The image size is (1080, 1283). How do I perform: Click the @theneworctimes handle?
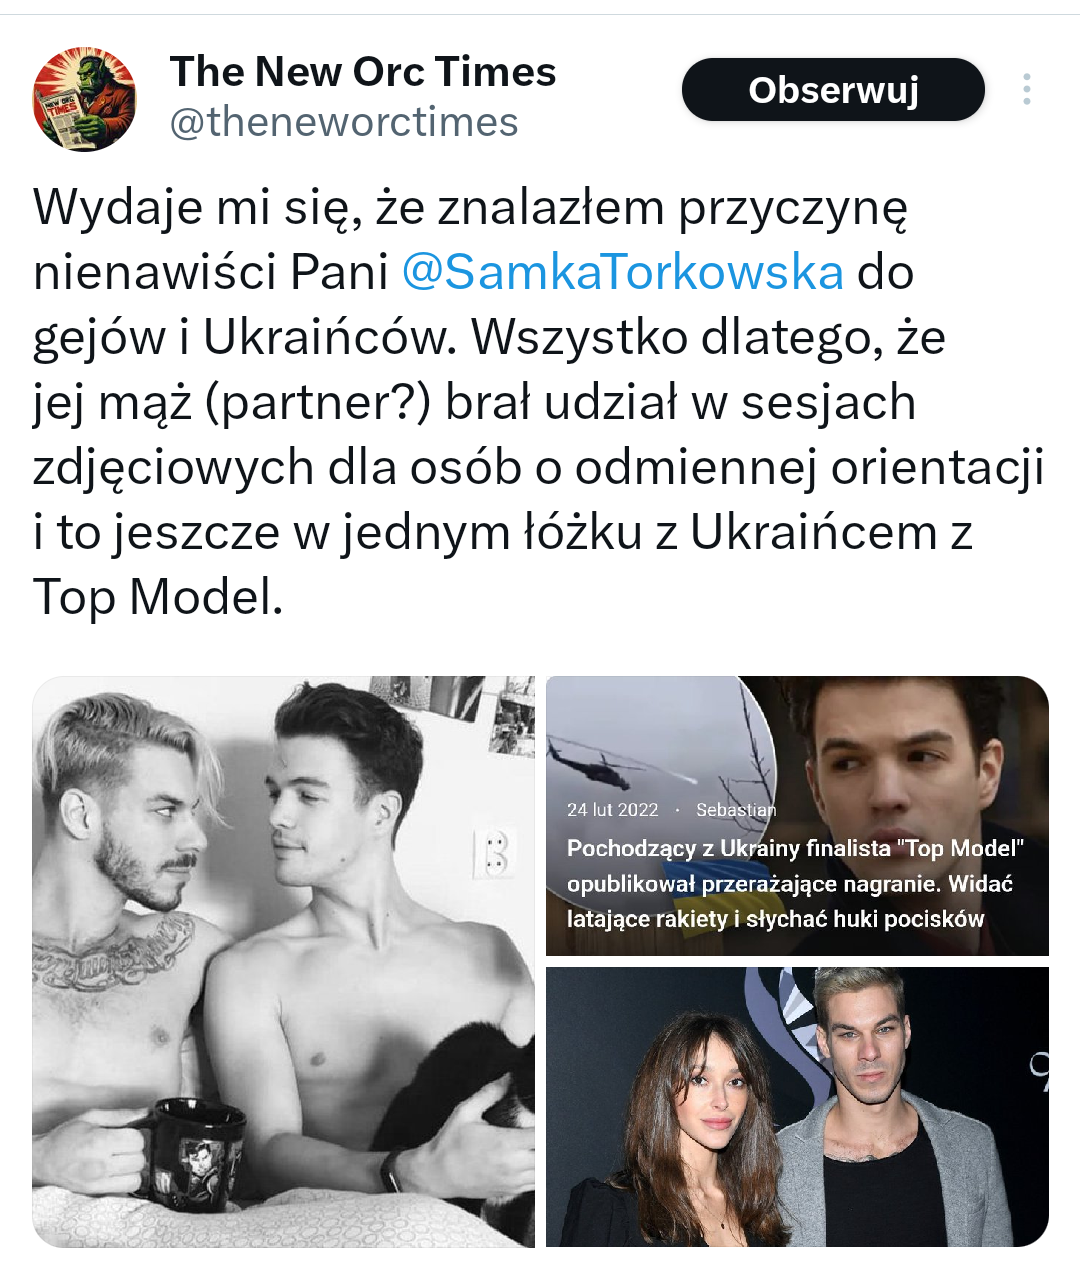tap(344, 122)
